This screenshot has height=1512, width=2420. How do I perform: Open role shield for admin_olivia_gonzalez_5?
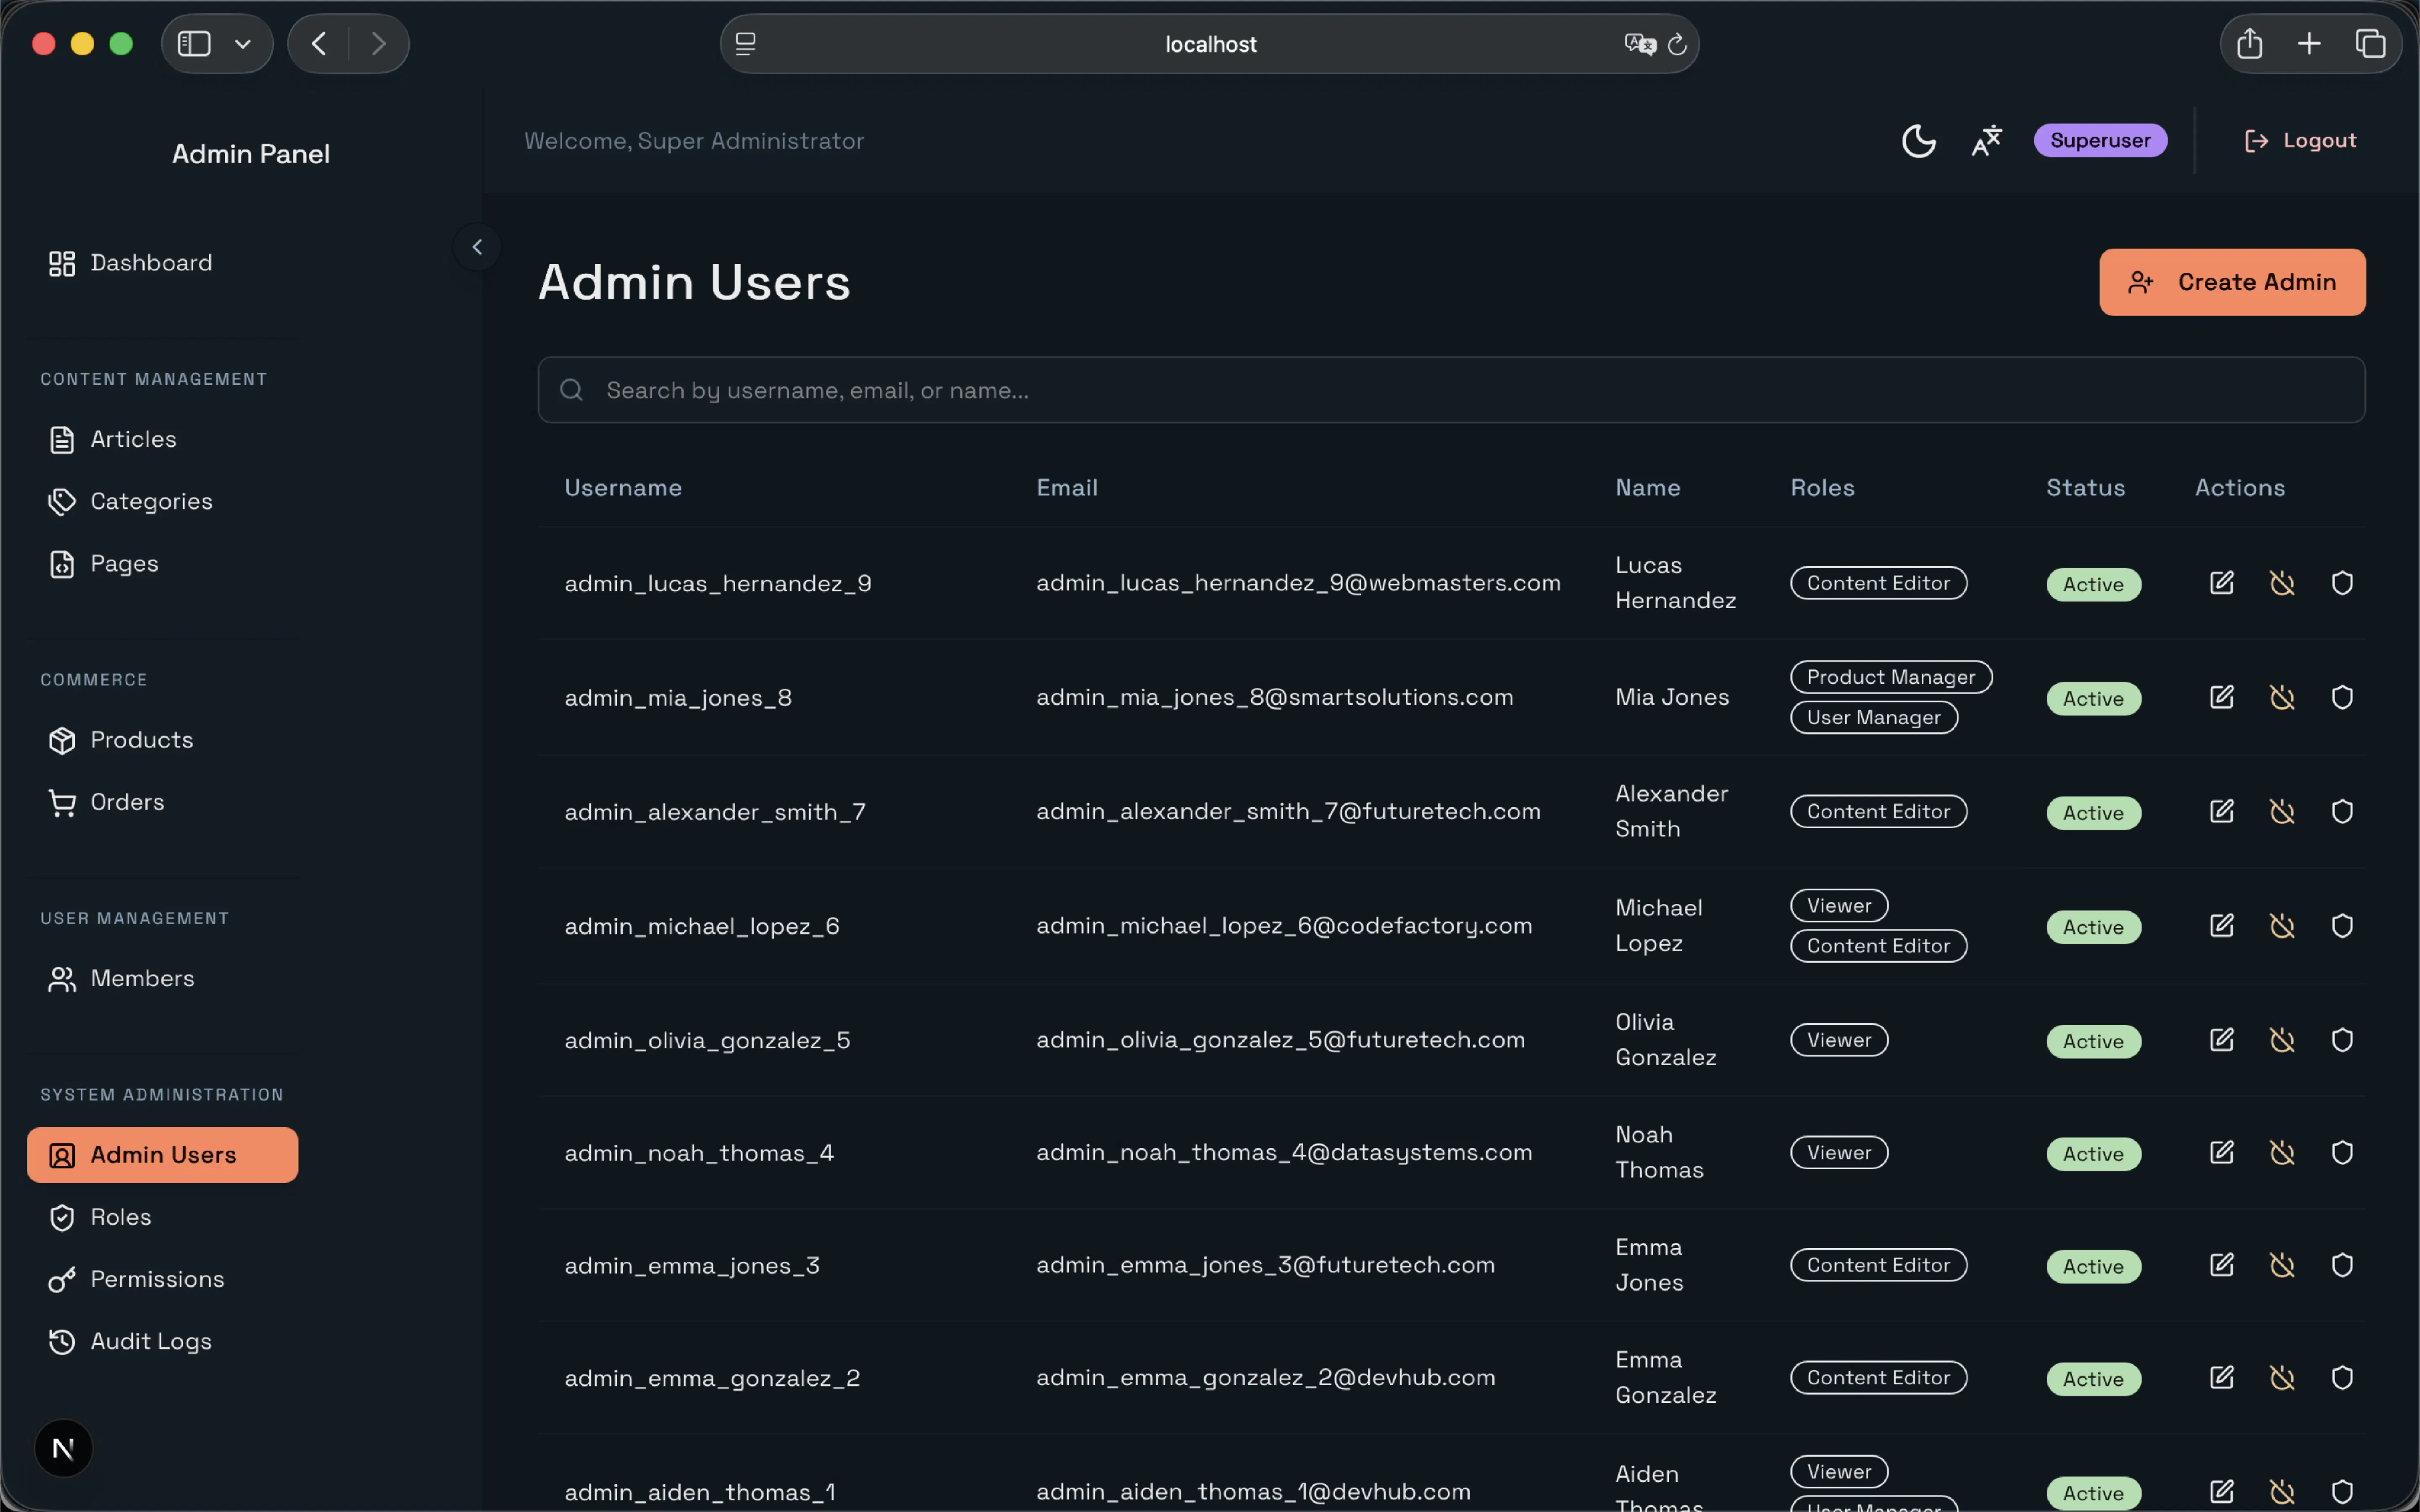pyautogui.click(x=2342, y=1040)
